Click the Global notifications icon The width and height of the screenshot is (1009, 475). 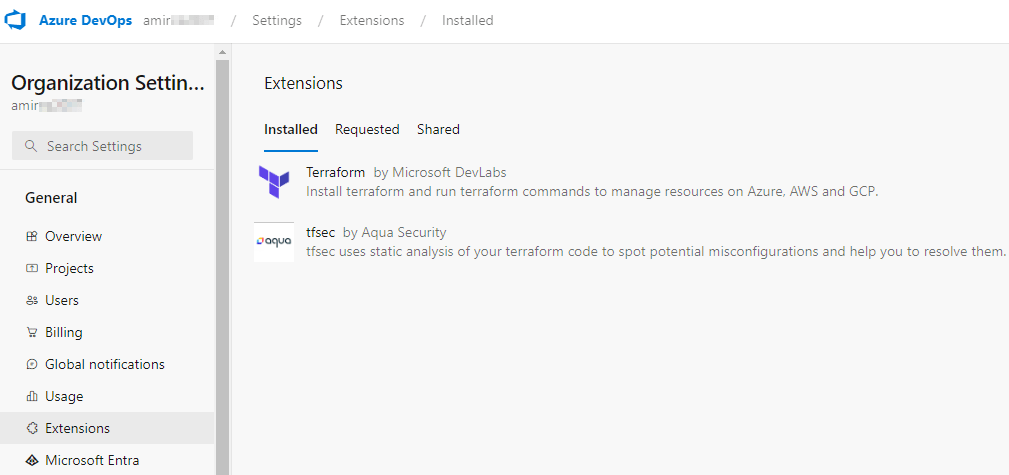point(32,365)
